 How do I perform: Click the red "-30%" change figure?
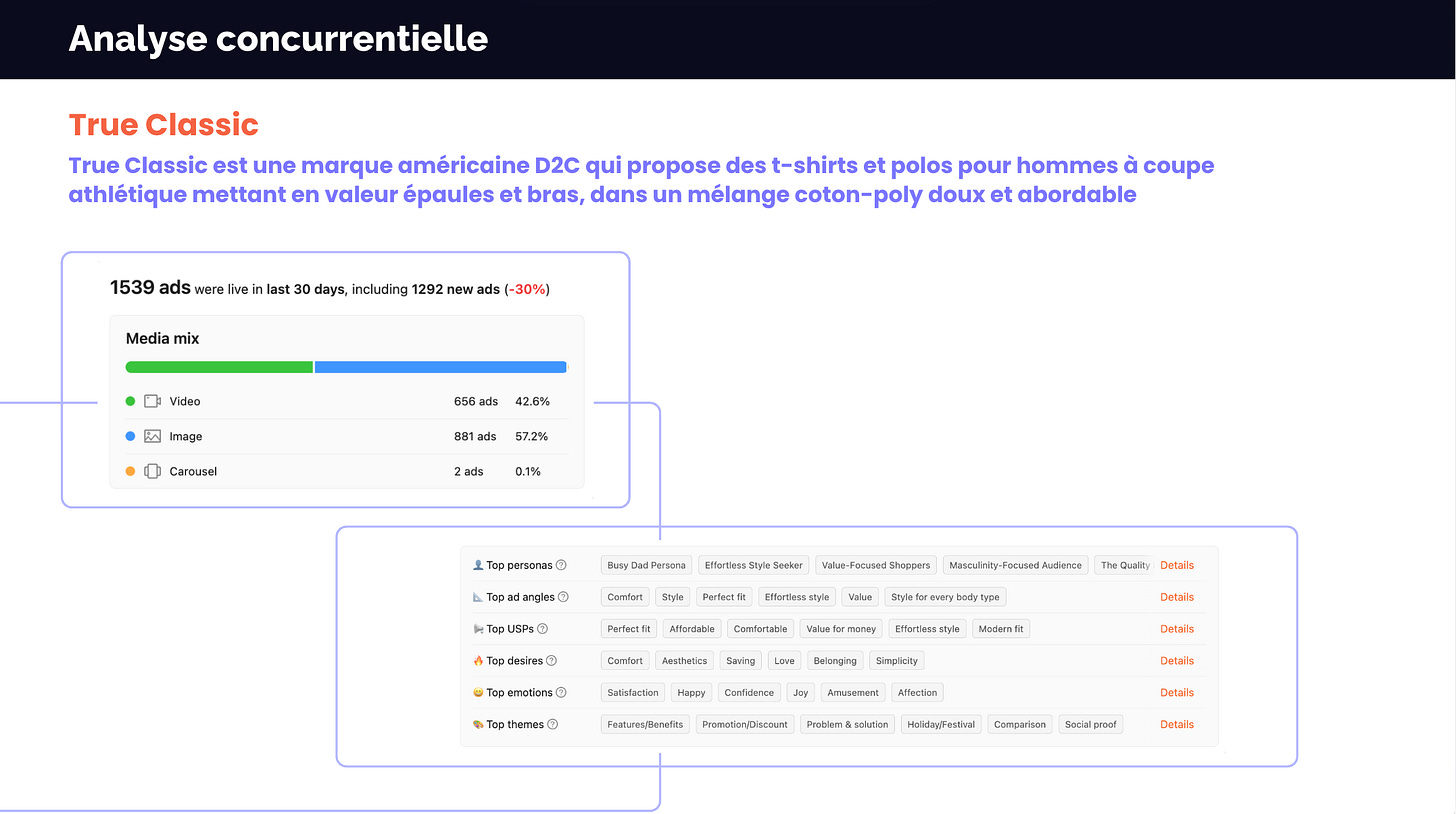click(526, 290)
